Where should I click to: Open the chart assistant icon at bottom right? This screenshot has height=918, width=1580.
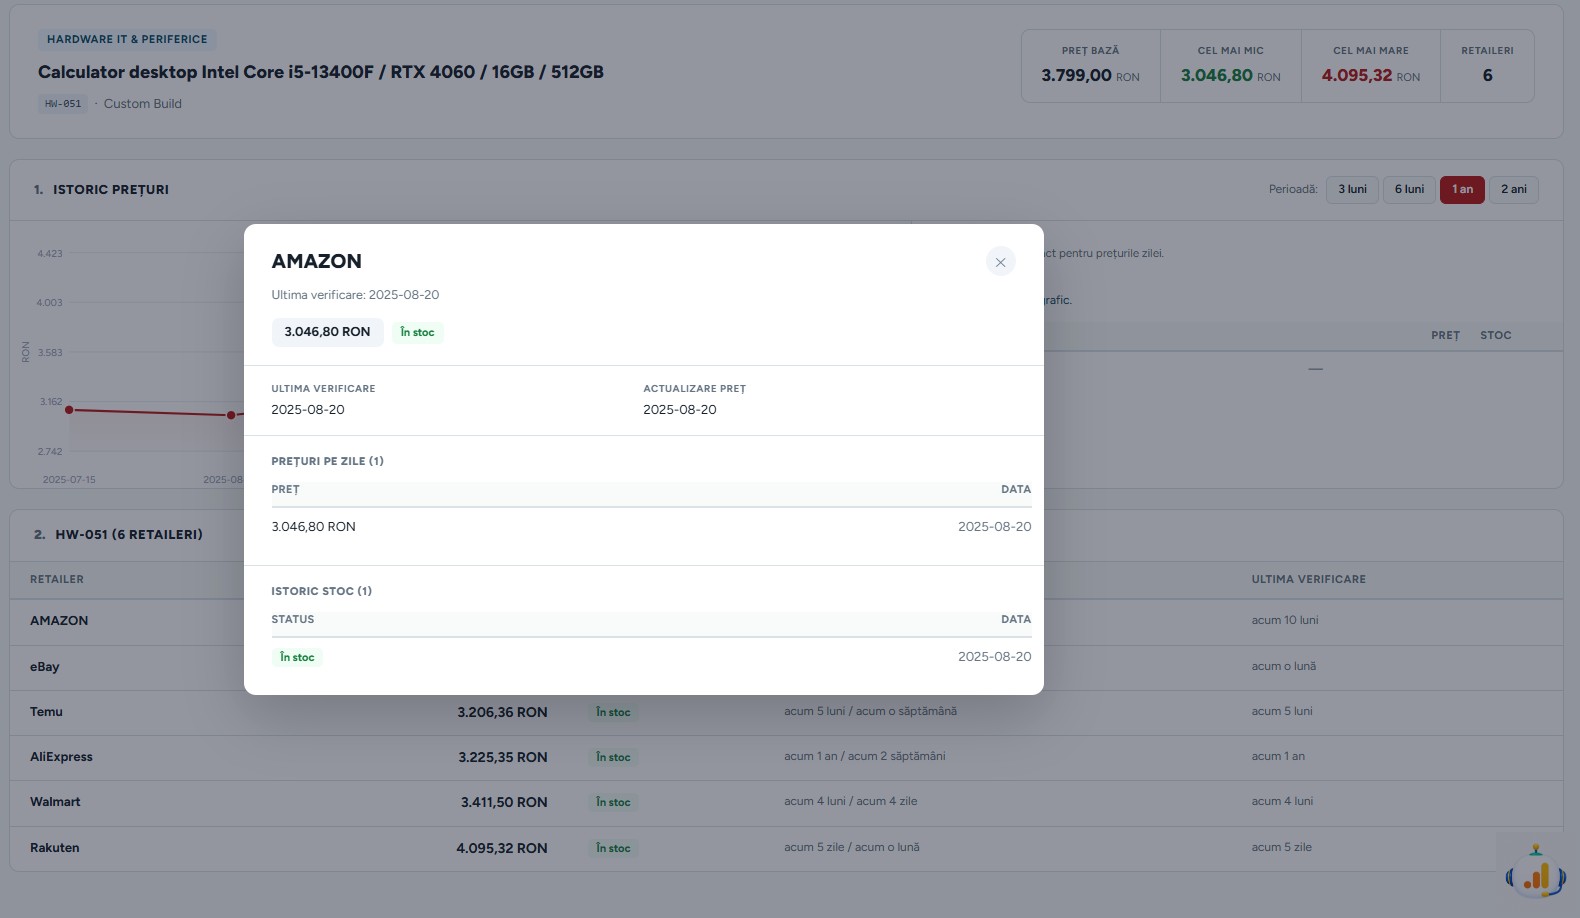1535,871
